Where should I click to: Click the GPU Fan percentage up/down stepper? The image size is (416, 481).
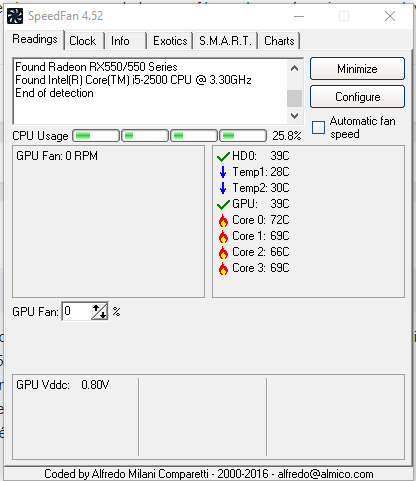click(x=100, y=311)
